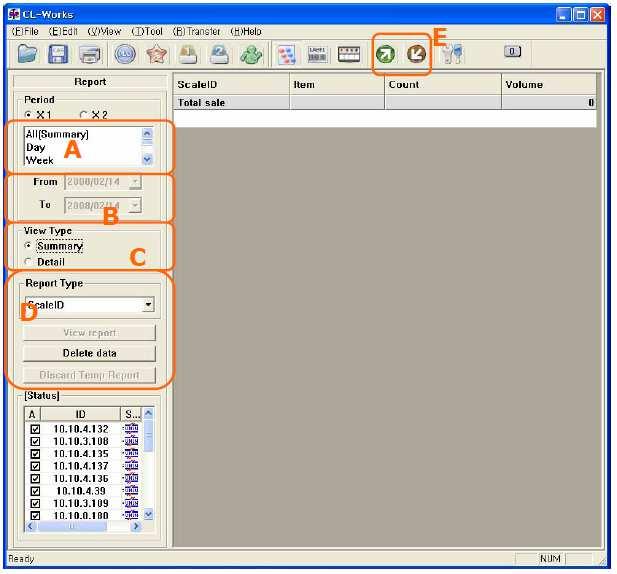
Task: Click the brown down-left arrow icon
Action: 416,54
